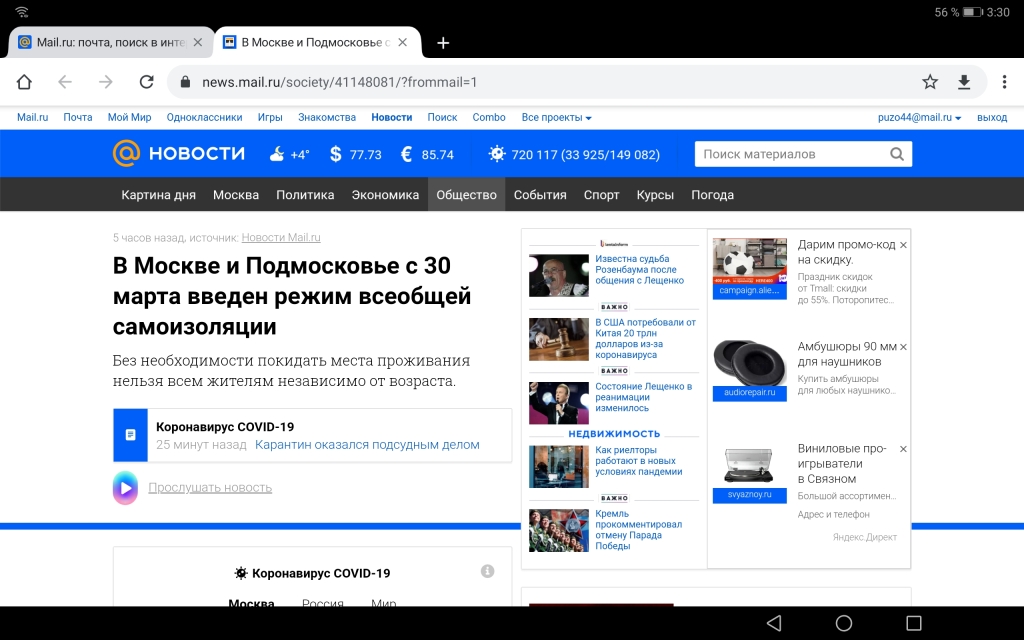
Task: Open the Rosenbaum news thumbnail
Action: coord(558,275)
